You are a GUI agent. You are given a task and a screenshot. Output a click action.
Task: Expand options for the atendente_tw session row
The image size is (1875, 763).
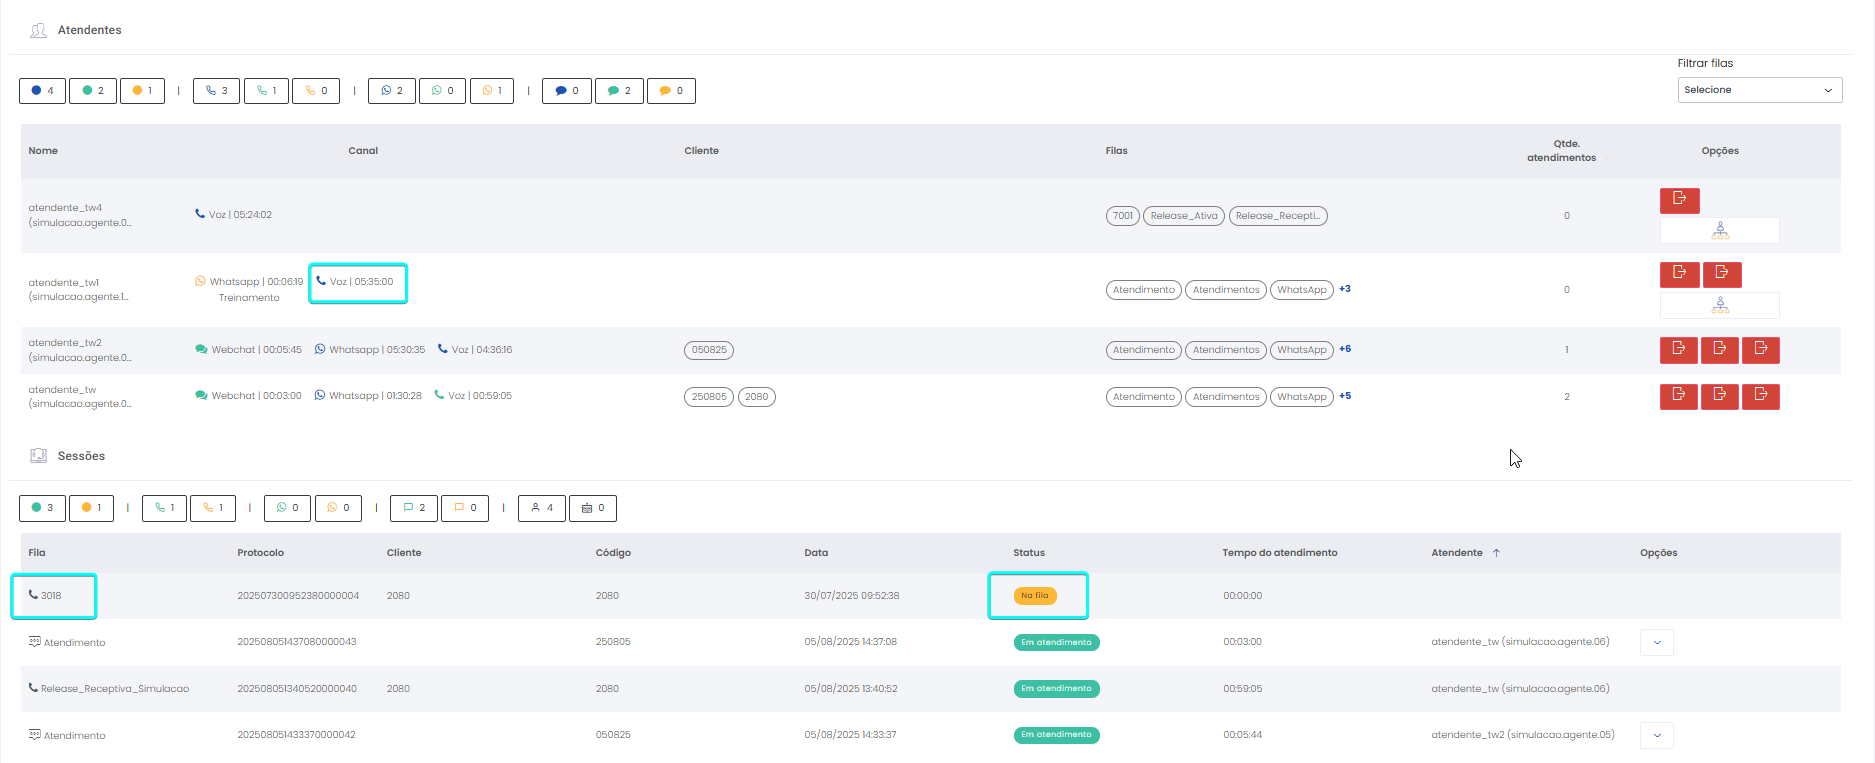click(1656, 642)
